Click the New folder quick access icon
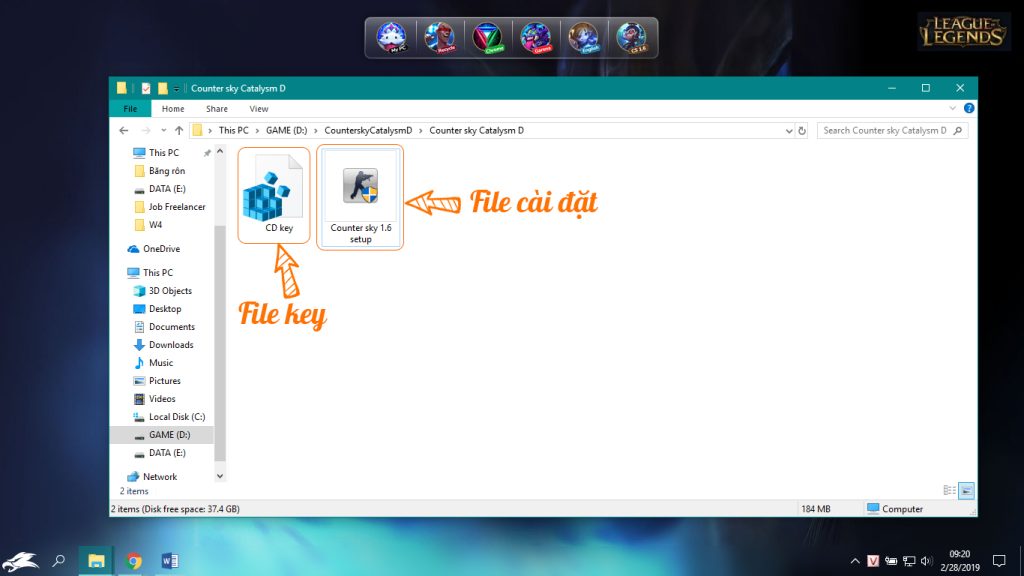 click(163, 88)
